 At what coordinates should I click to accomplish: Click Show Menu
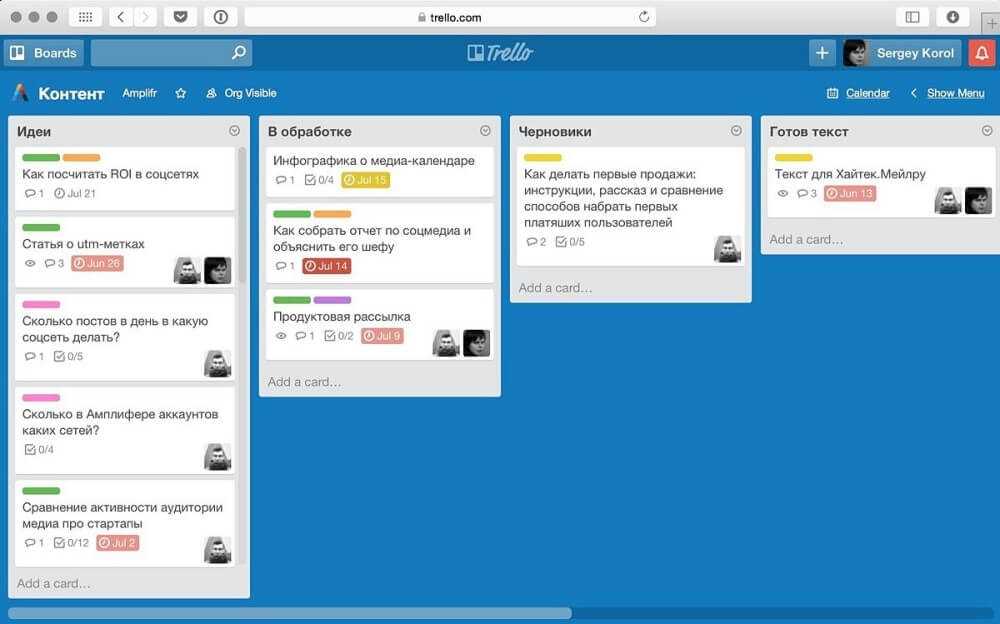coord(948,93)
